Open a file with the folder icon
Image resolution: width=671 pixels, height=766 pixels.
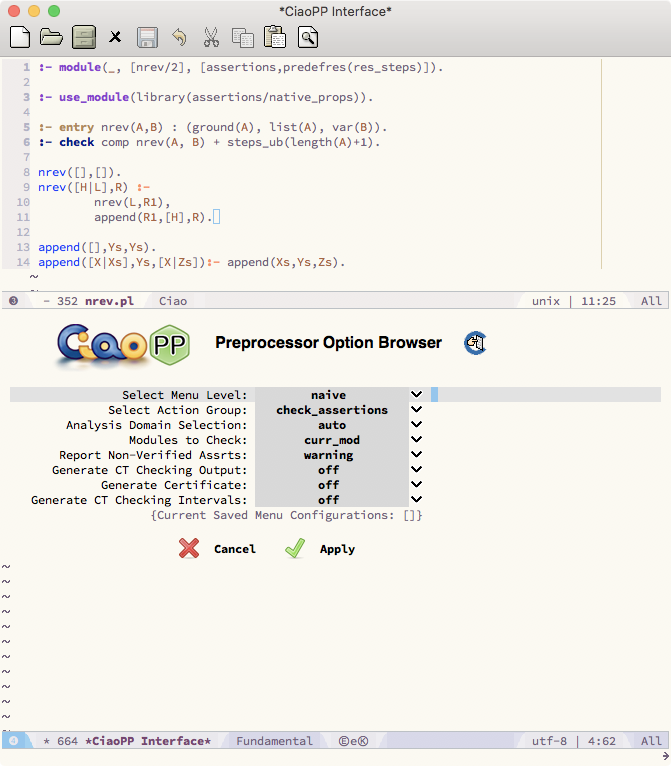(51, 38)
